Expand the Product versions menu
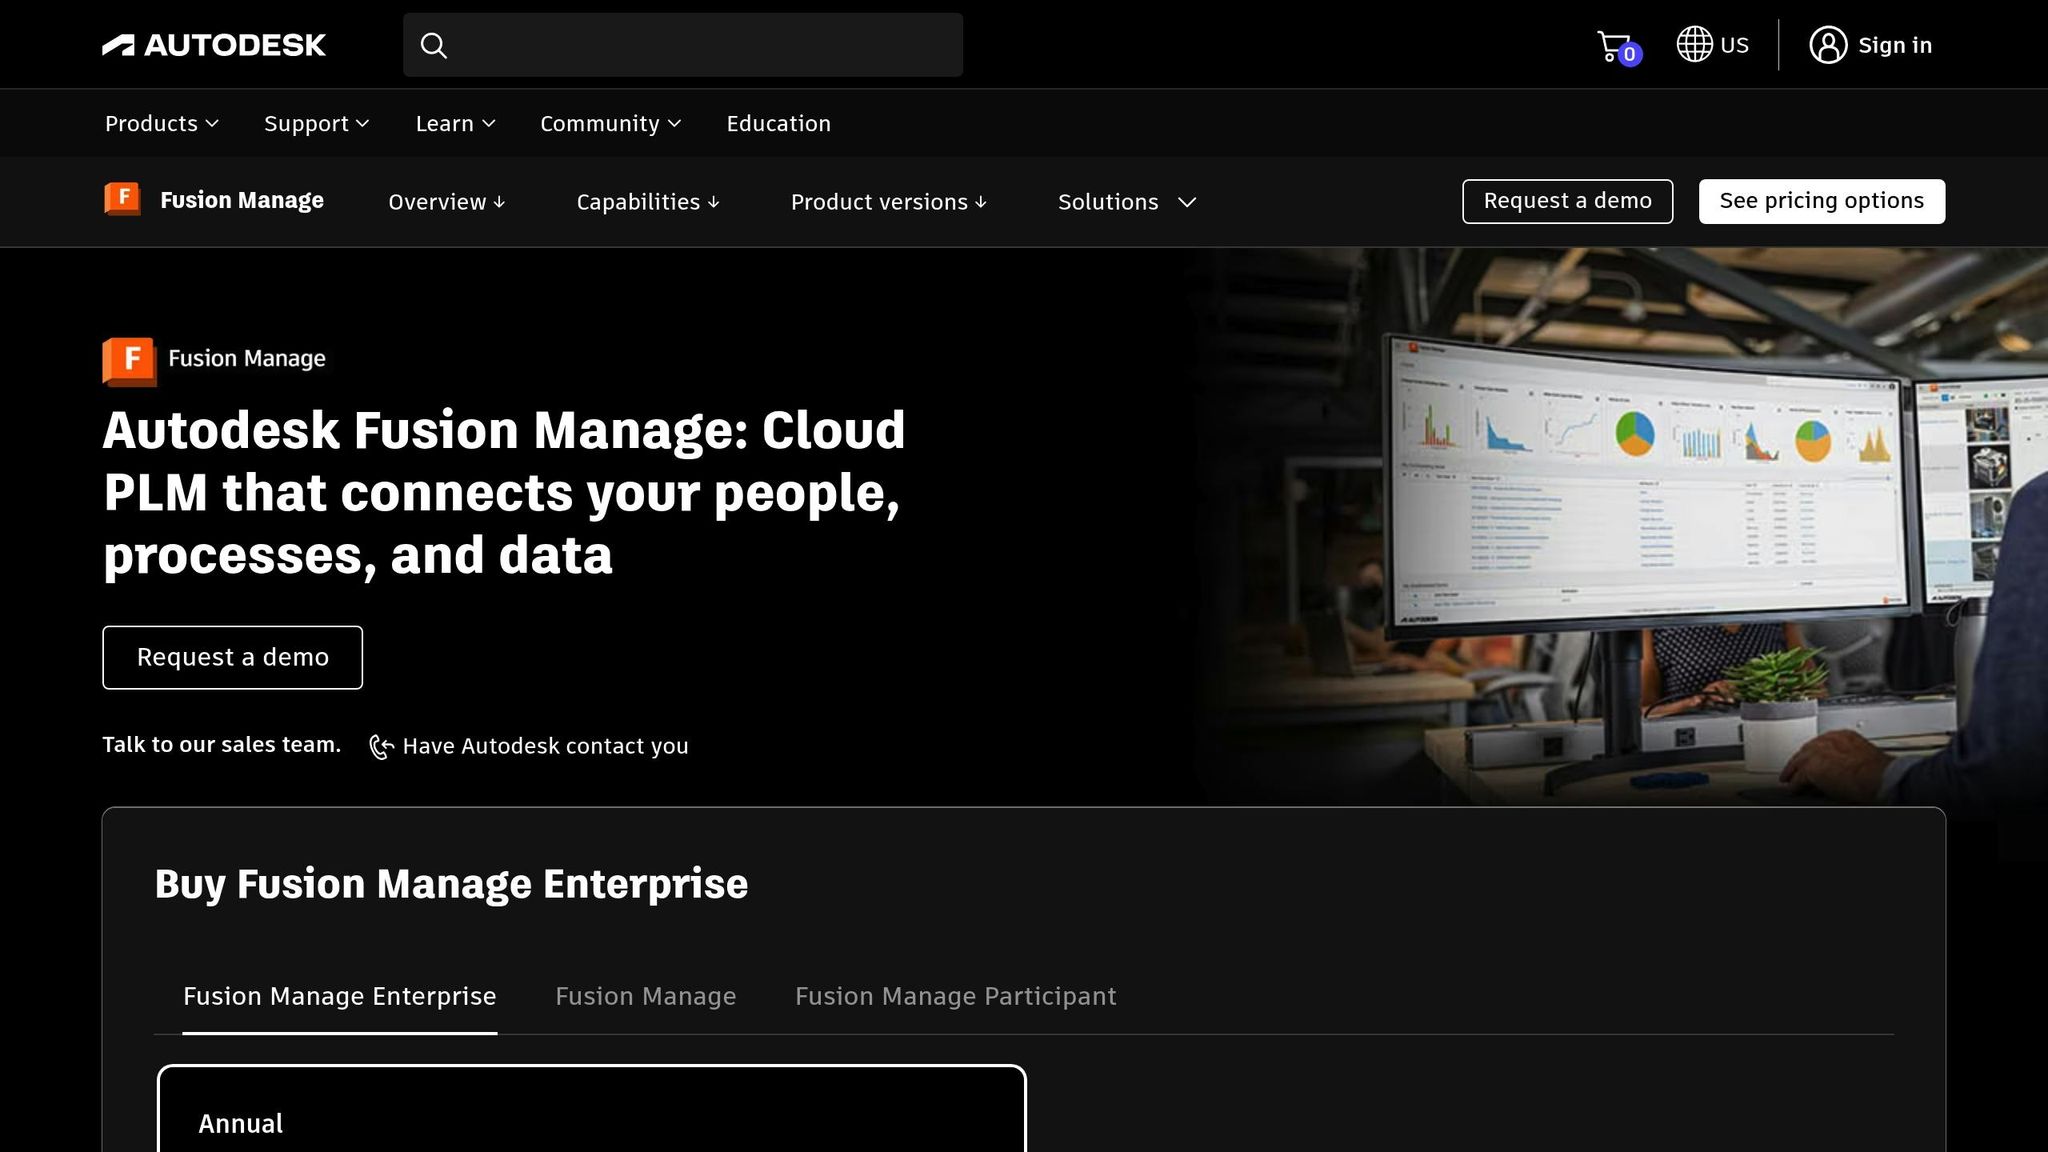 coord(888,201)
